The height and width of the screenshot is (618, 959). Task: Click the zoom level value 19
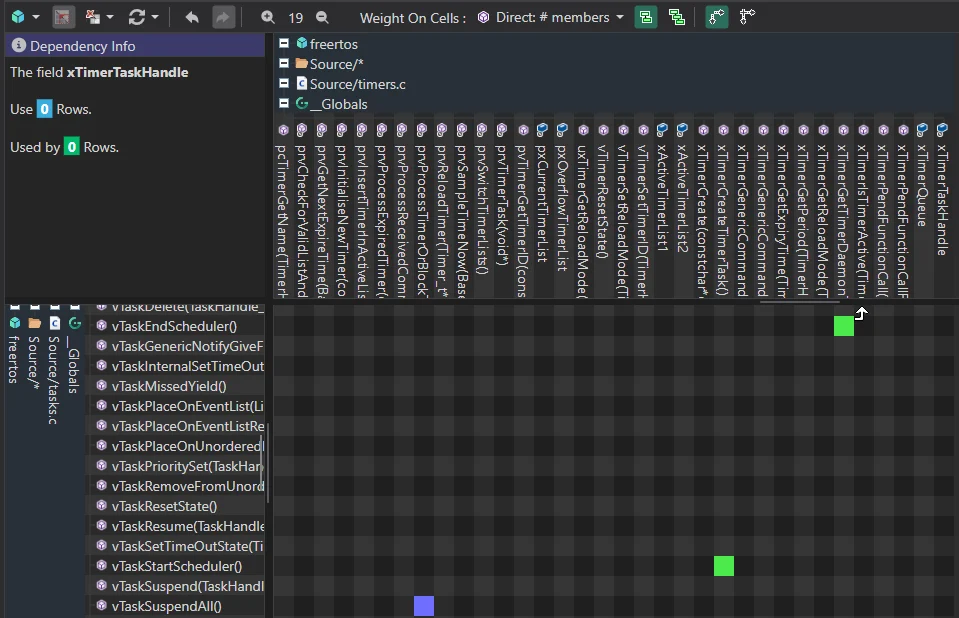(x=295, y=18)
